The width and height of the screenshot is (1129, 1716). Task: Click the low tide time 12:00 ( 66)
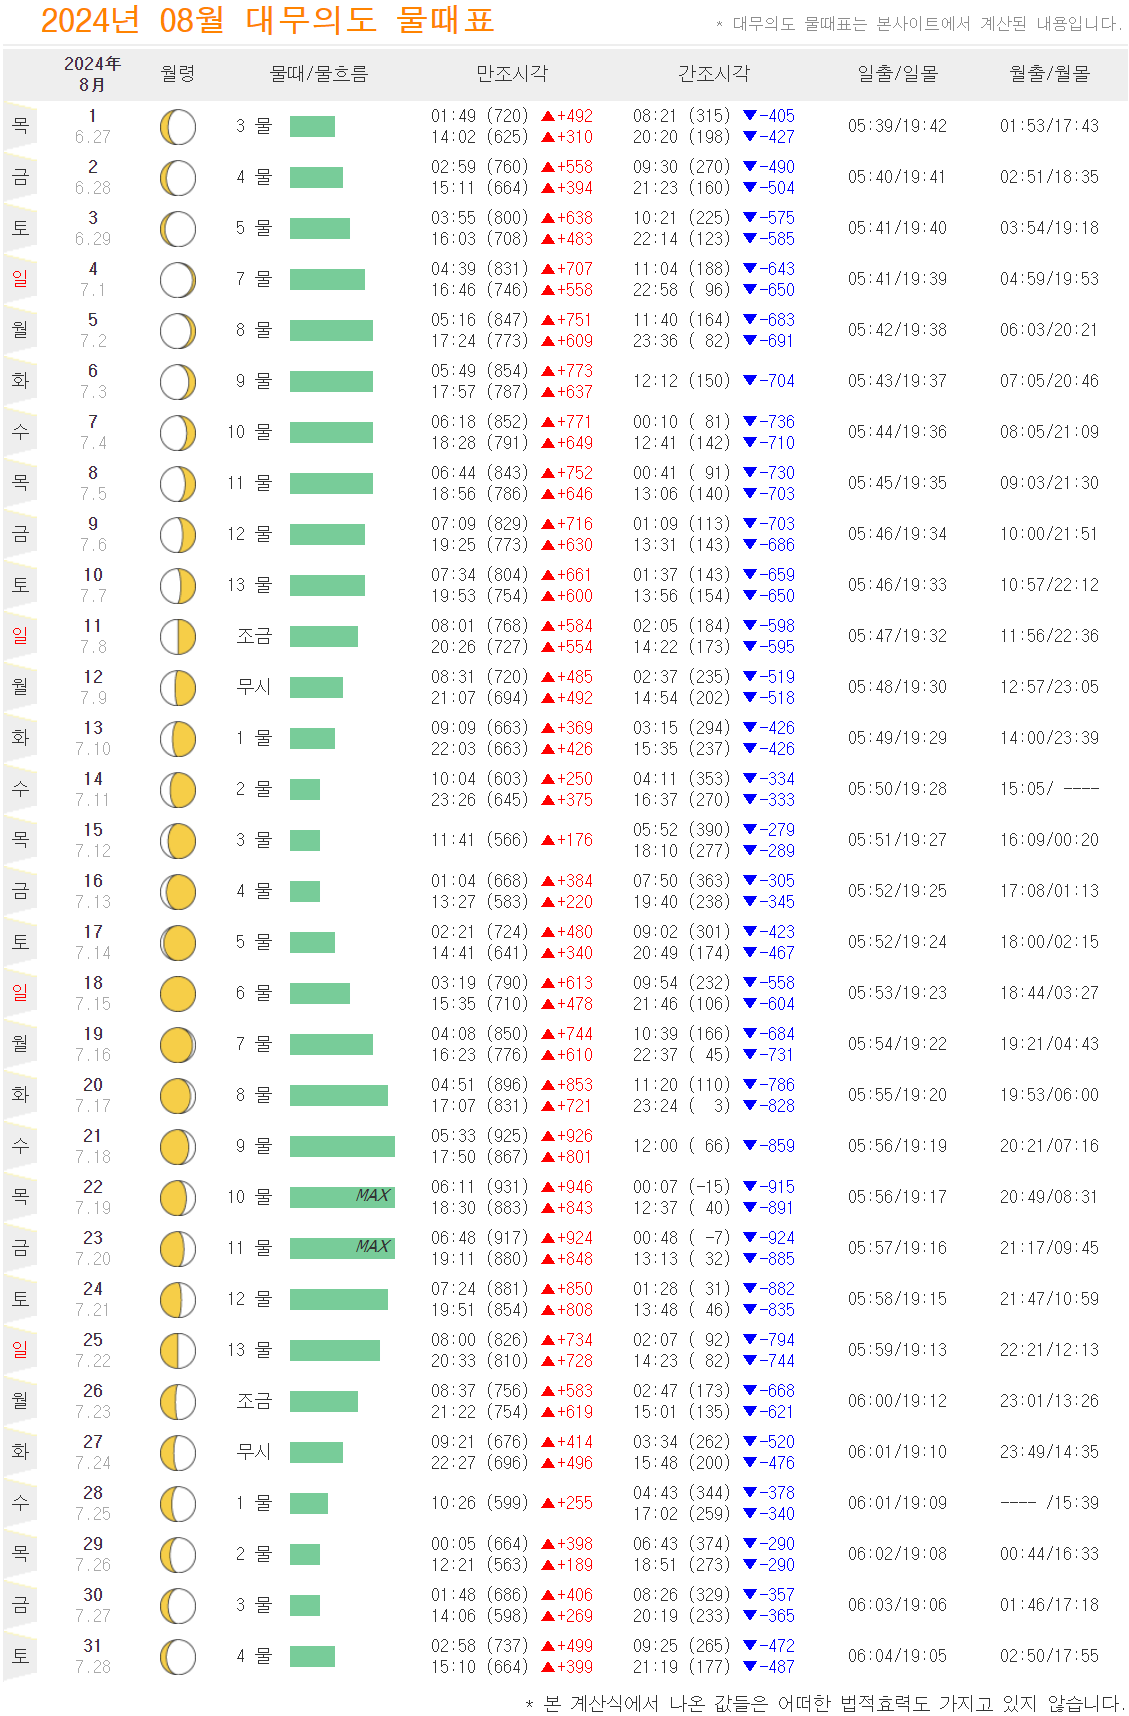coord(681,1146)
